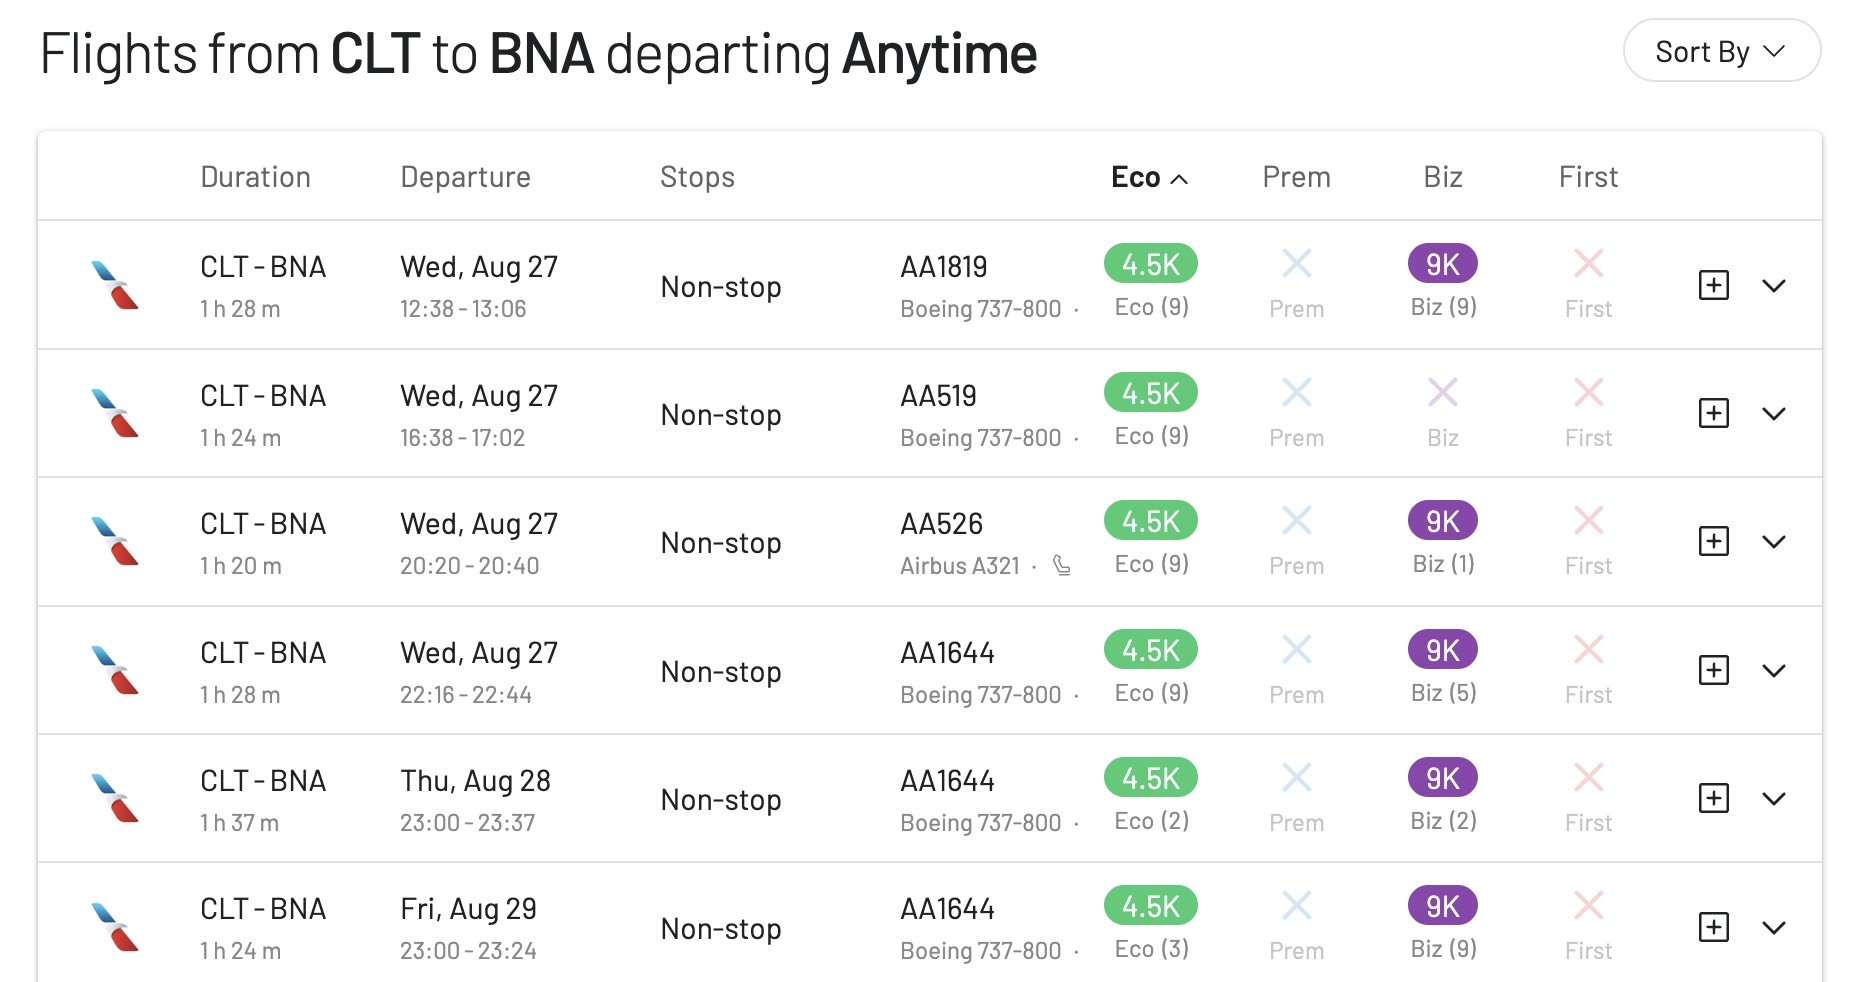Expand details for flight AA1819
Image resolution: width=1854 pixels, height=982 pixels.
click(1774, 286)
